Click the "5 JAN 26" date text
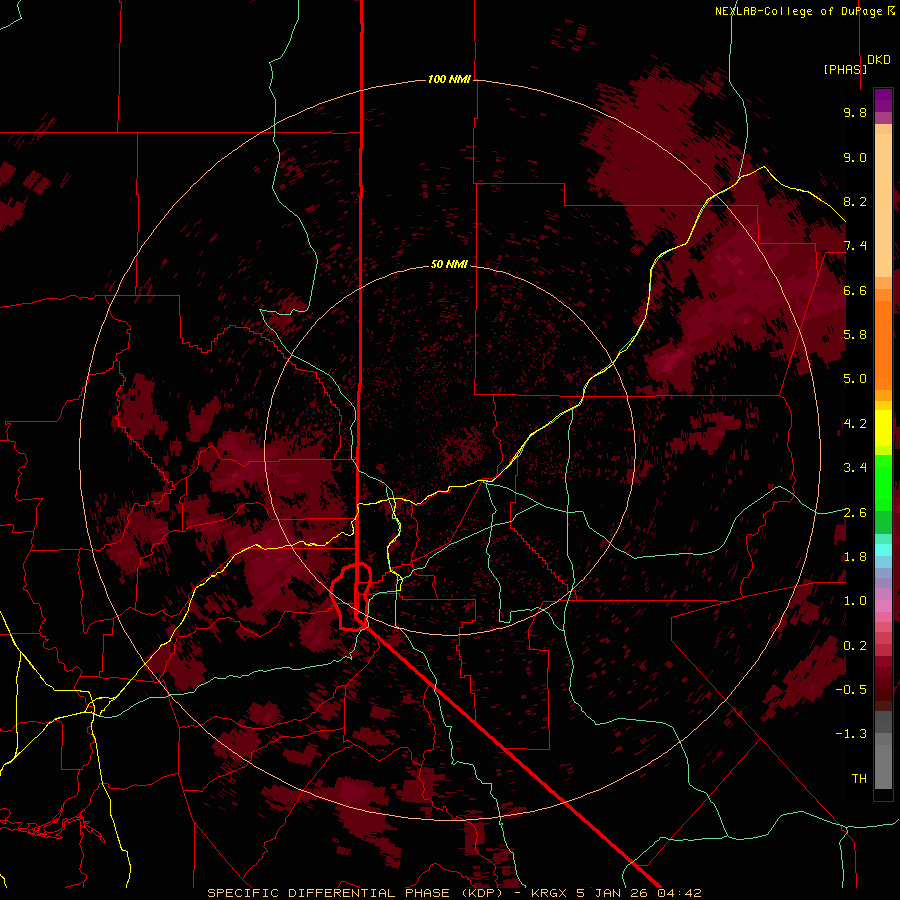This screenshot has width=900, height=900. pos(611,893)
